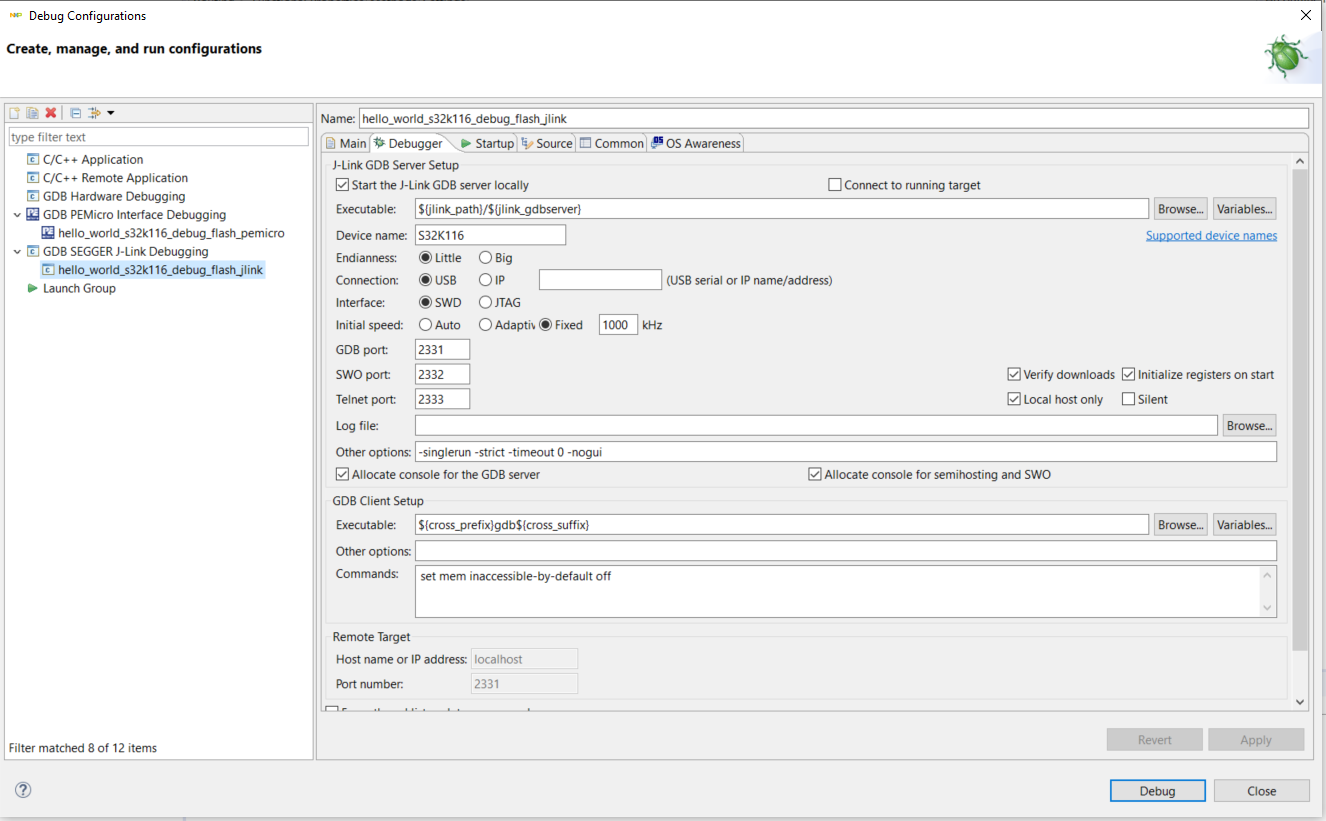Click the Launch Group green arrow icon

click(x=33, y=289)
